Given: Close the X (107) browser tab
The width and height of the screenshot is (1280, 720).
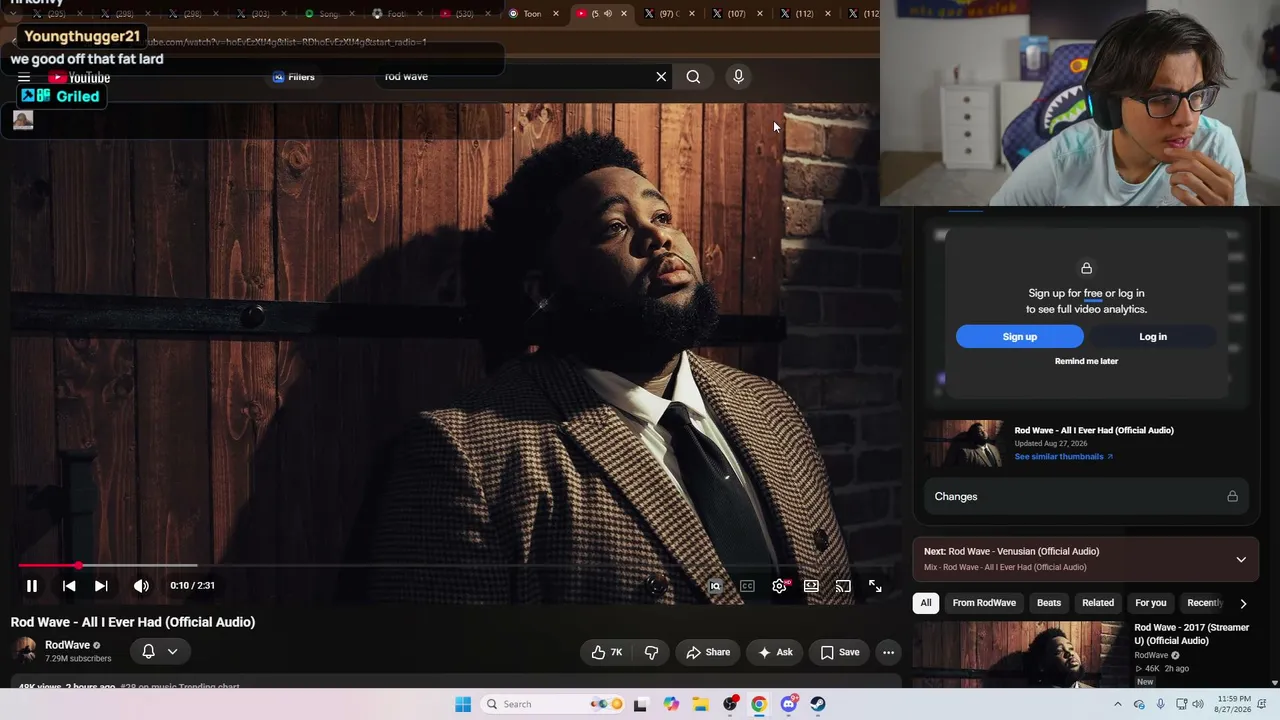Looking at the screenshot, I should pos(760,14).
